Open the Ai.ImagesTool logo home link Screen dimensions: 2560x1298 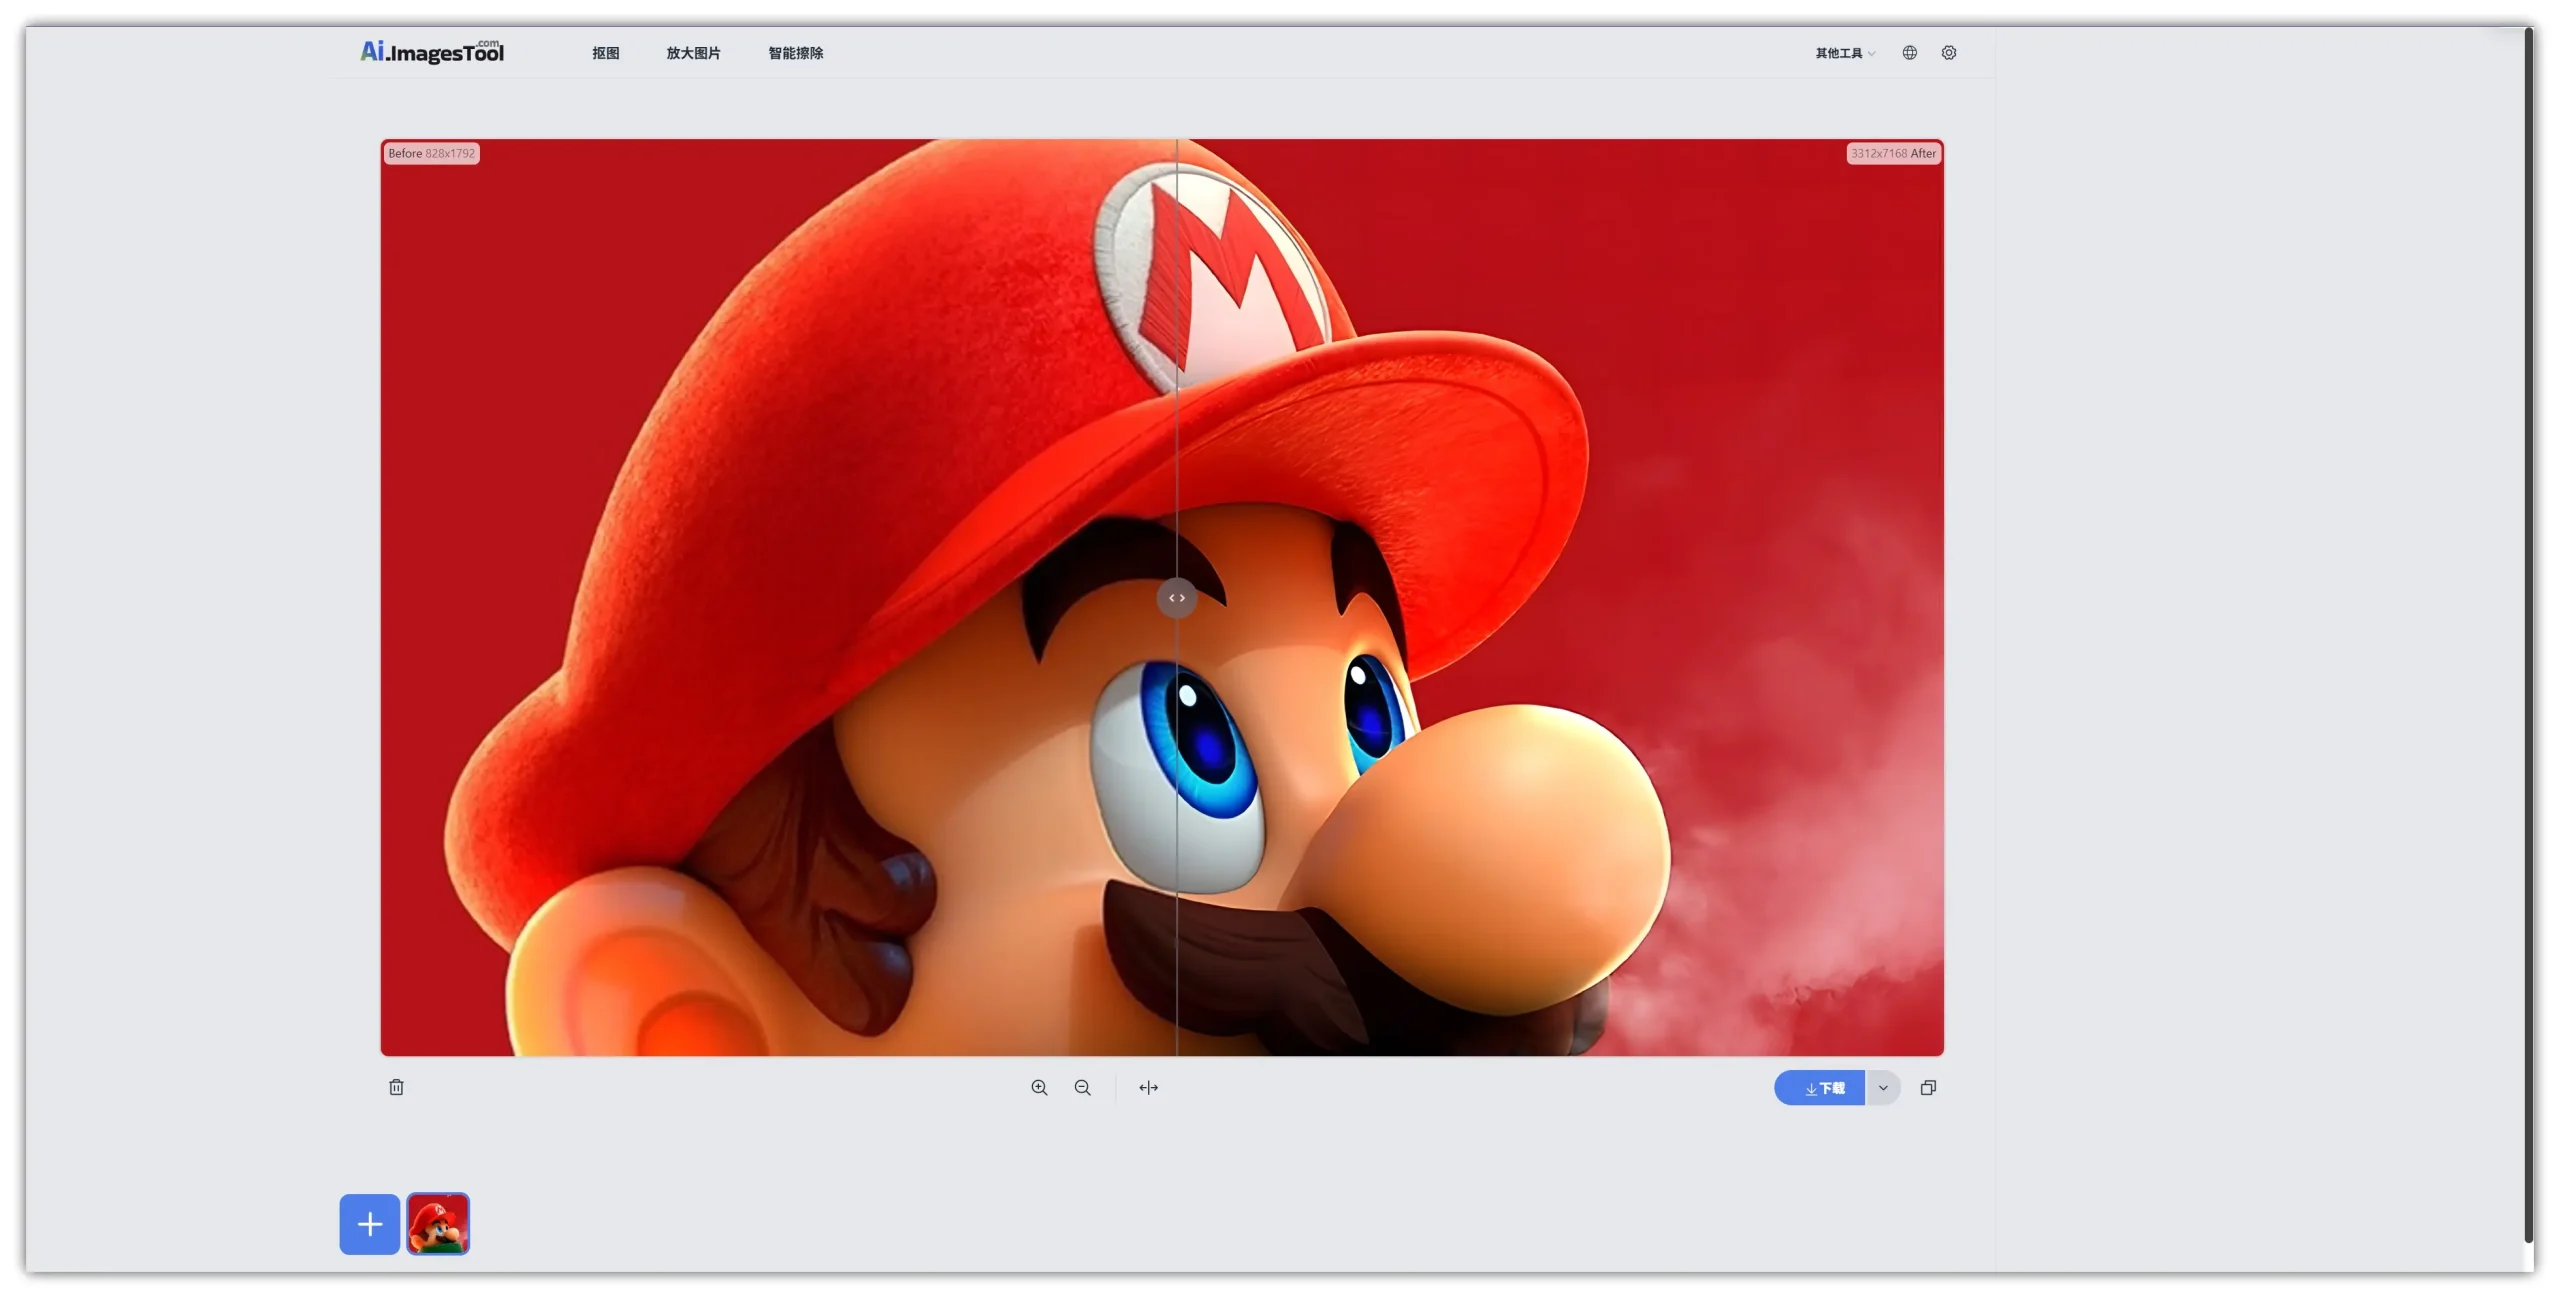pyautogui.click(x=432, y=51)
